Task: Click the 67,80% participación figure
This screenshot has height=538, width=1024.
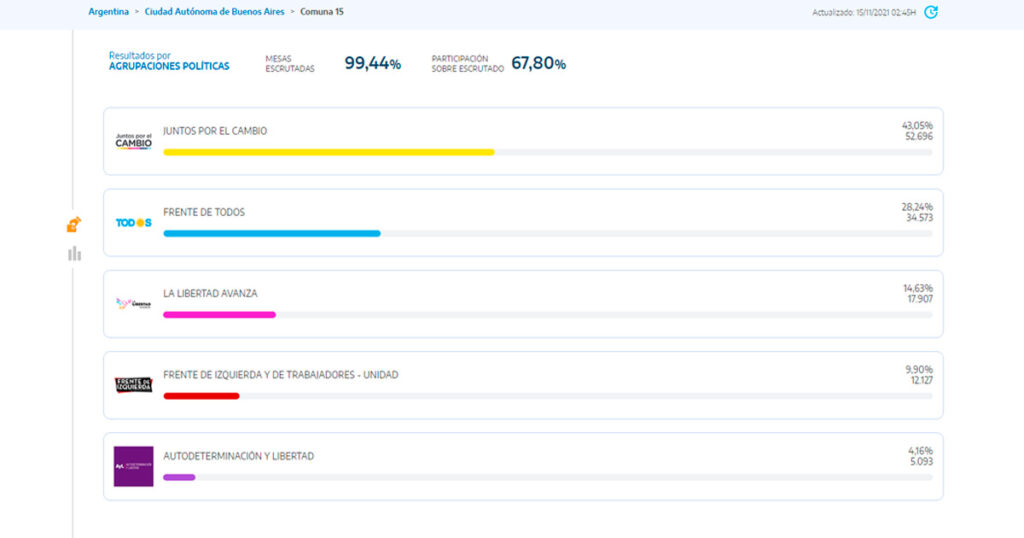Action: (x=538, y=63)
